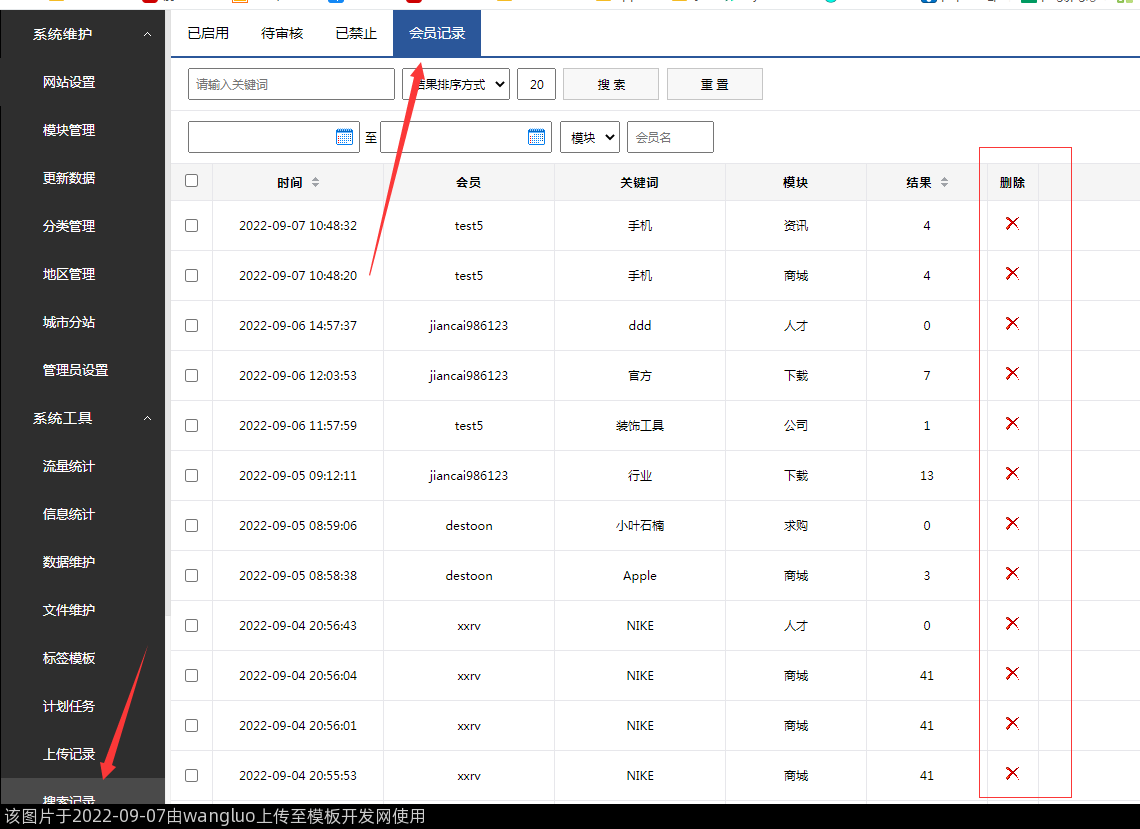Collapse the 系统维护 sidebar section

coord(148,35)
